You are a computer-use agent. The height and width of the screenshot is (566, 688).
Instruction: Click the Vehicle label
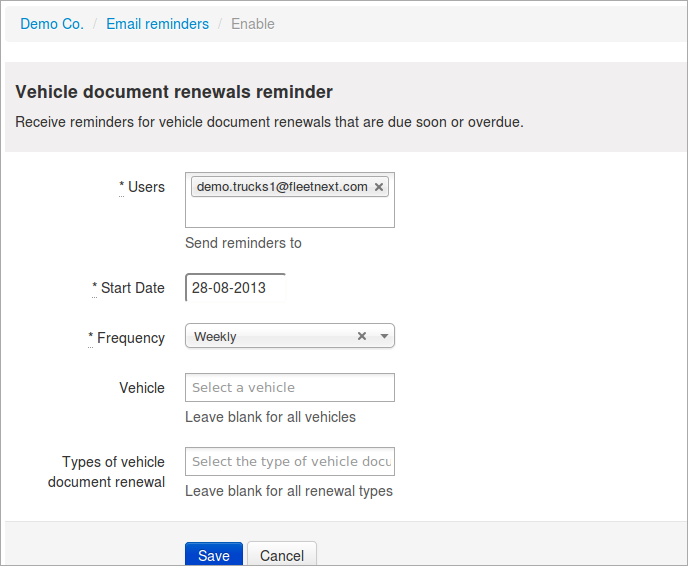tap(142, 388)
